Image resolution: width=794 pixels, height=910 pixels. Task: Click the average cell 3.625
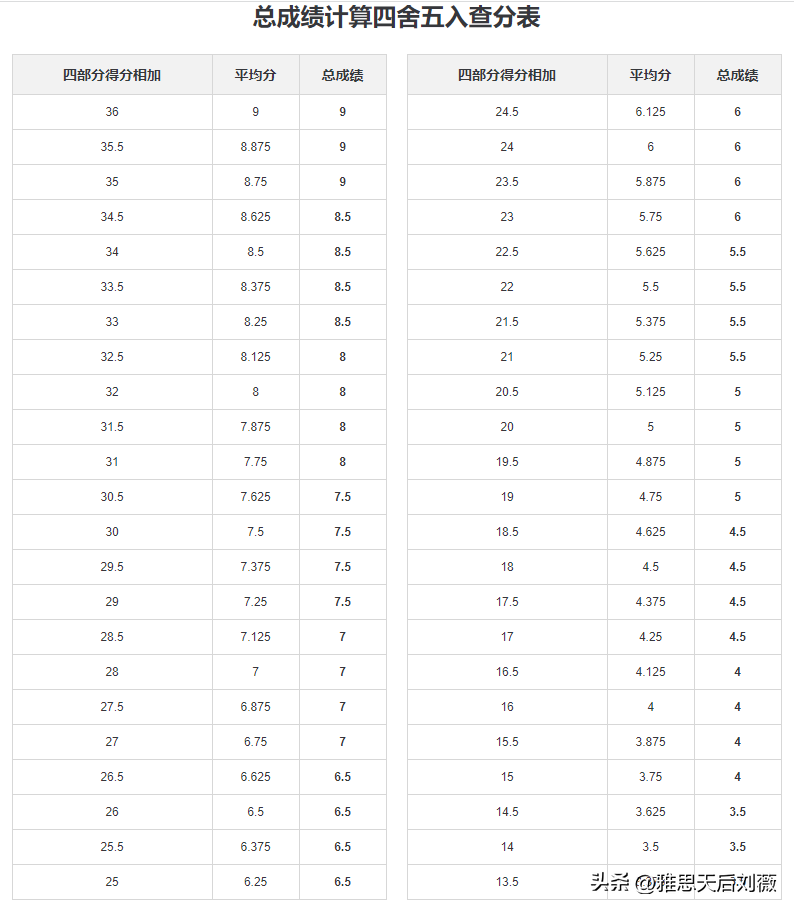coord(650,812)
